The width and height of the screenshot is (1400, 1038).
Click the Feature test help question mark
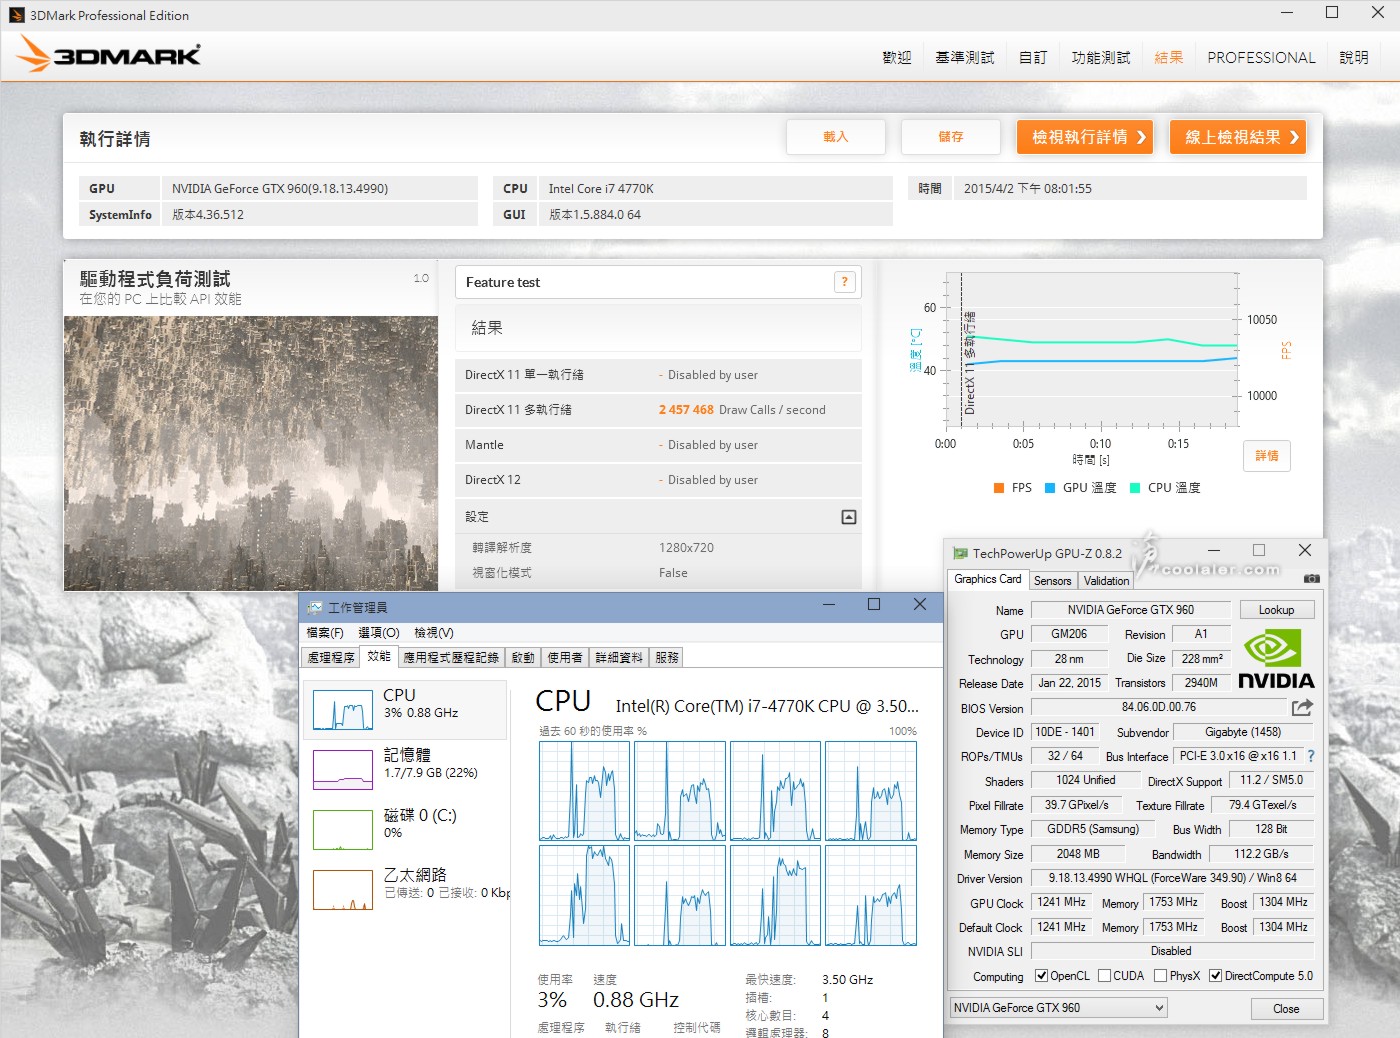tap(845, 282)
